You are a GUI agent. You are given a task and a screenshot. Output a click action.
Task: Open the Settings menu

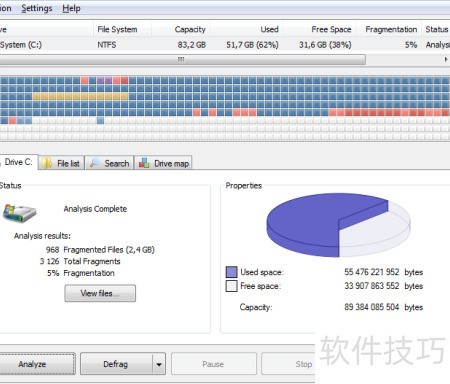[37, 8]
